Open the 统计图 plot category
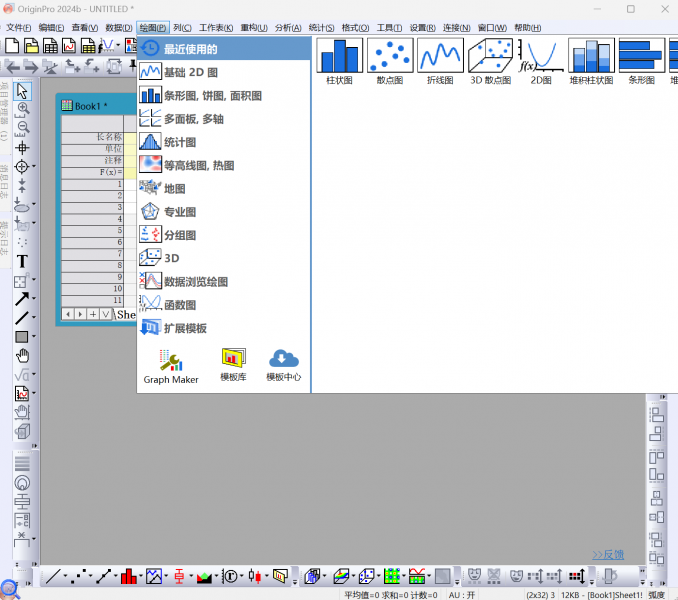Image resolution: width=678 pixels, height=600 pixels. 224,142
